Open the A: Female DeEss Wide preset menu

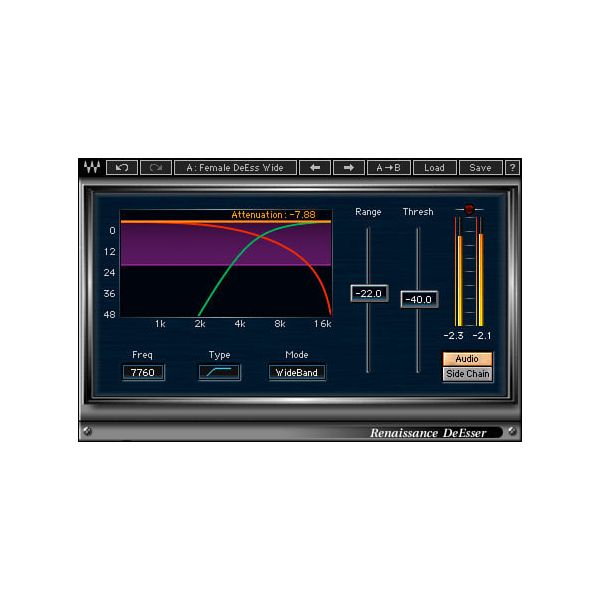coord(235,168)
